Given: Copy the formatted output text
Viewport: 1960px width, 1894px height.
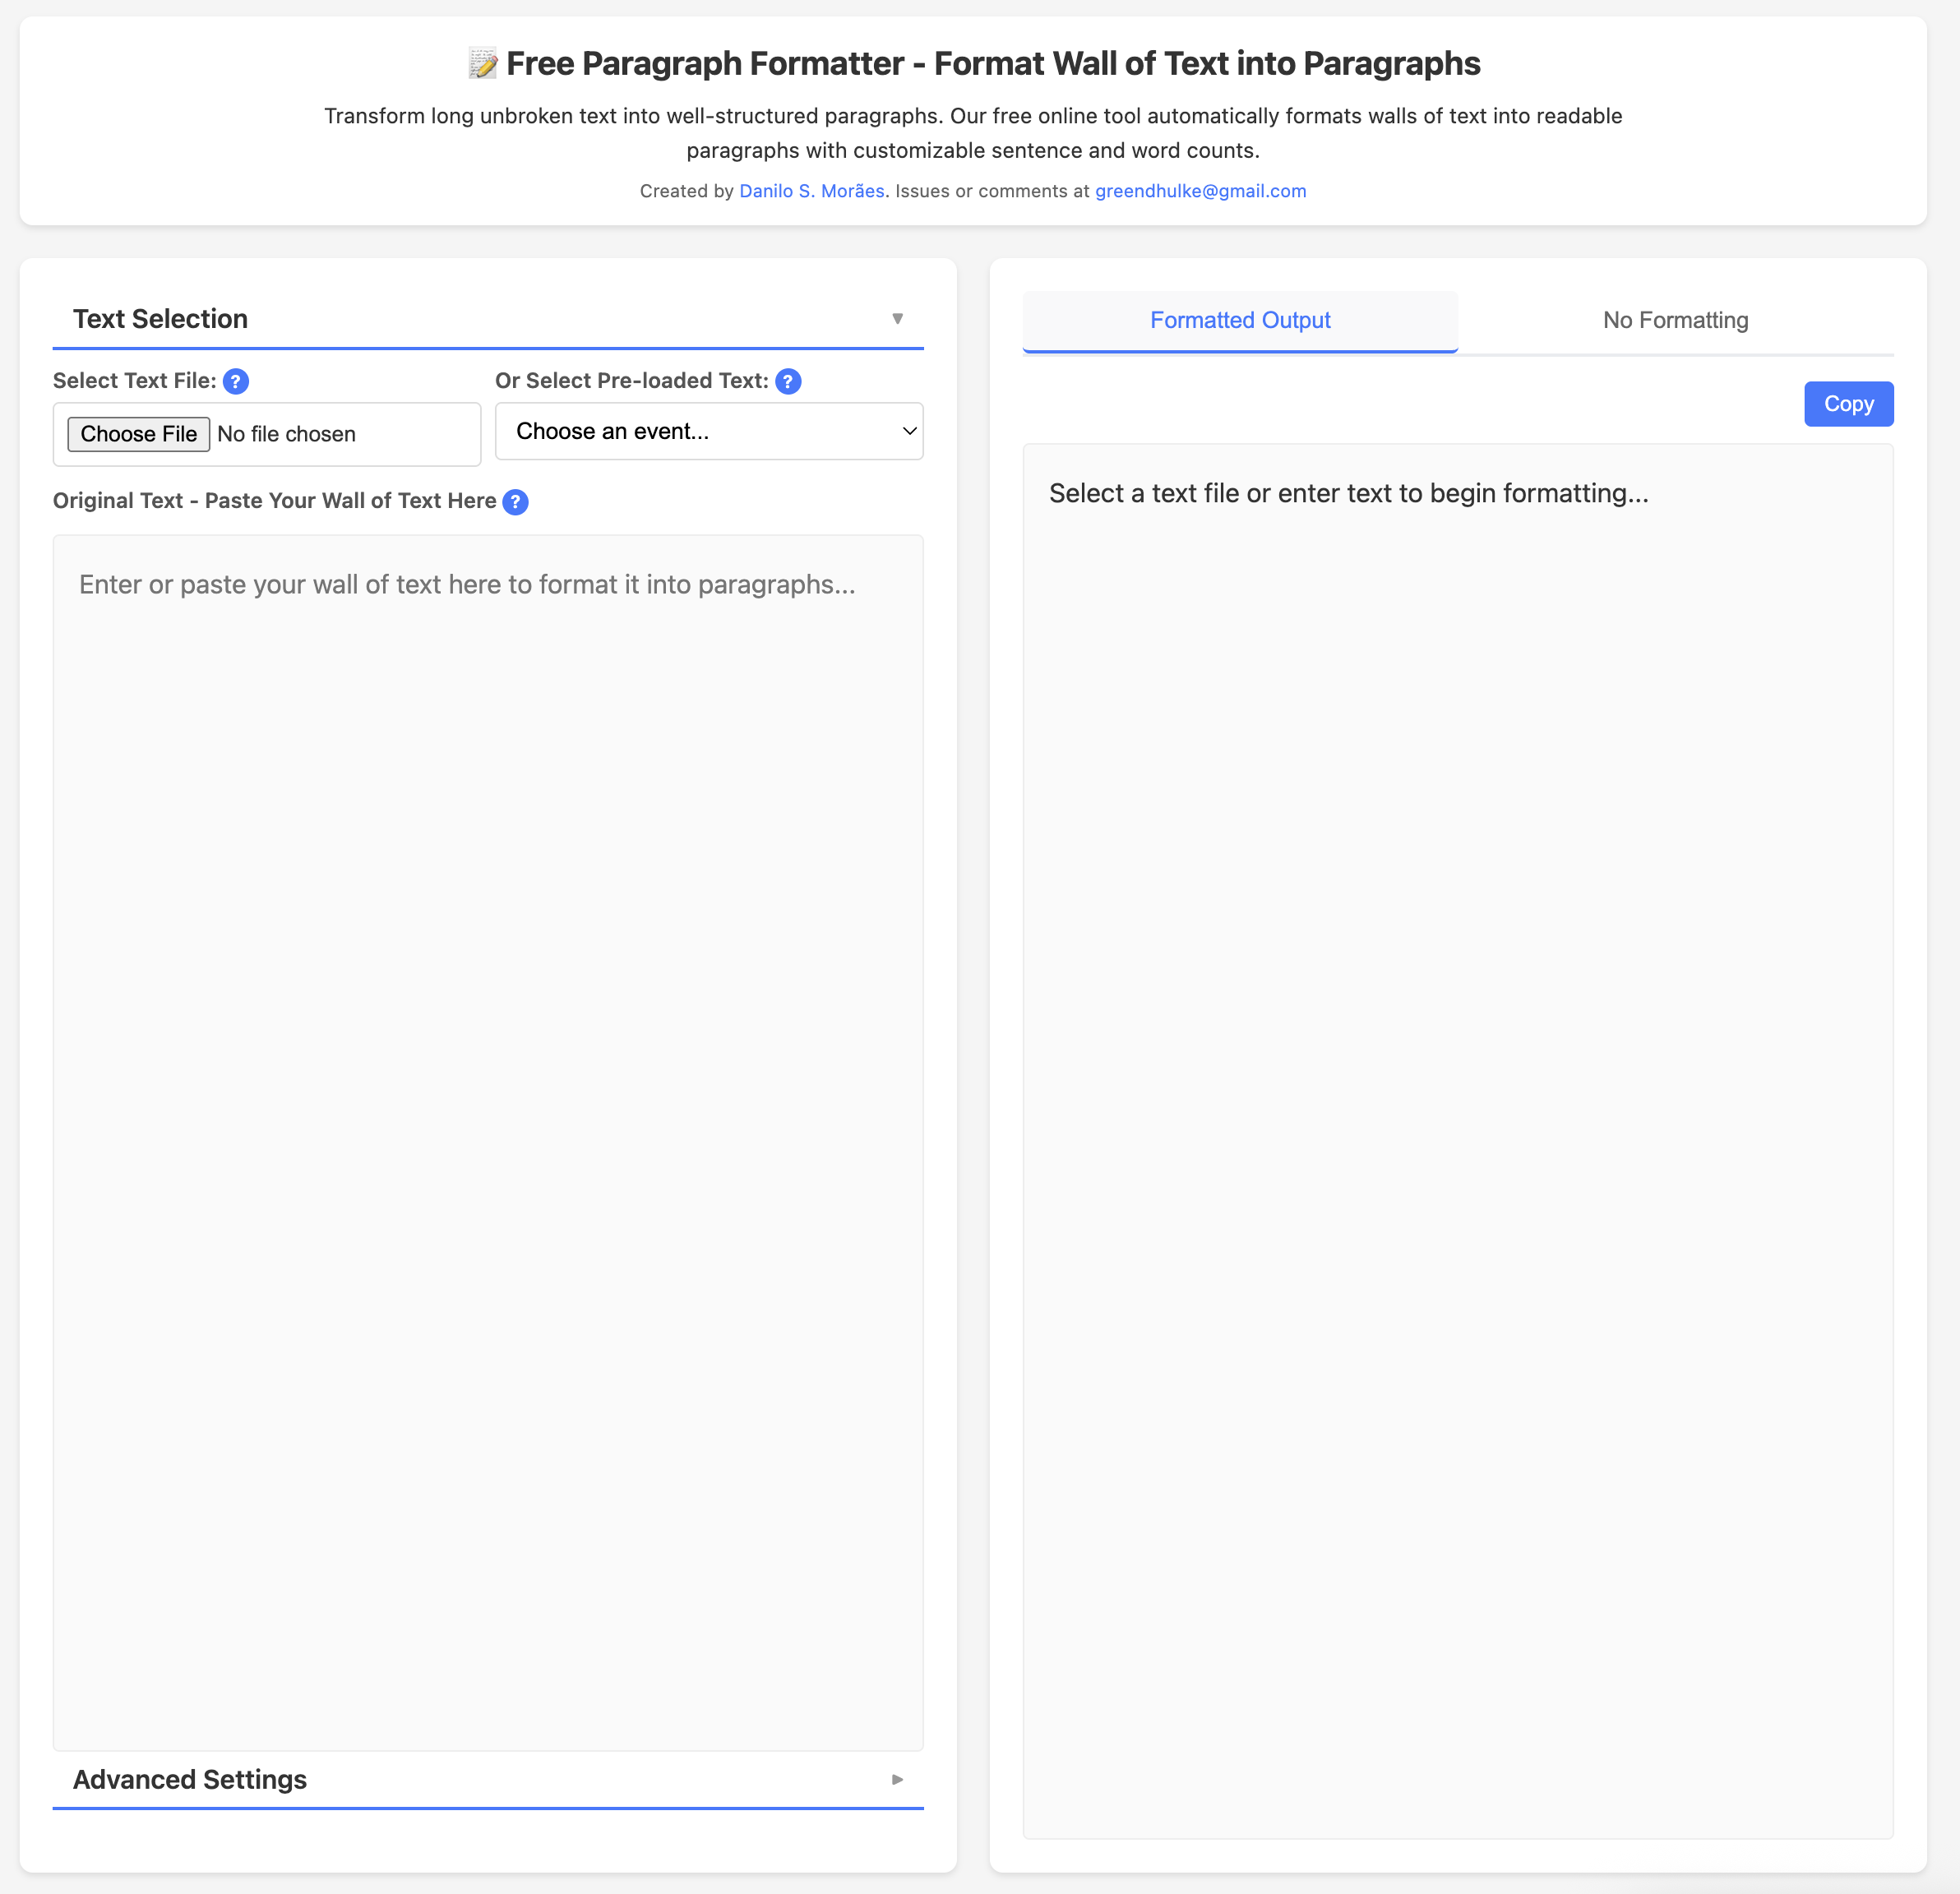Looking at the screenshot, I should tap(1848, 404).
